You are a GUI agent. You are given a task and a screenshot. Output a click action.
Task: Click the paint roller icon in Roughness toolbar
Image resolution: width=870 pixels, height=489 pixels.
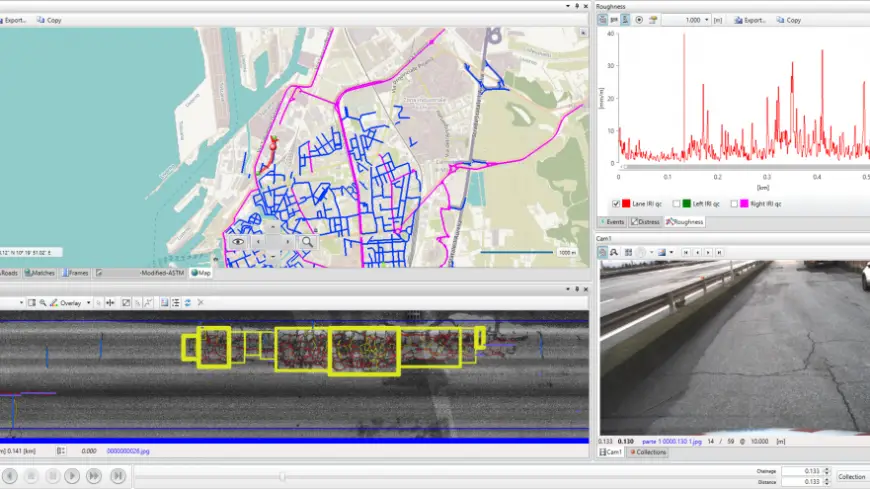[653, 20]
